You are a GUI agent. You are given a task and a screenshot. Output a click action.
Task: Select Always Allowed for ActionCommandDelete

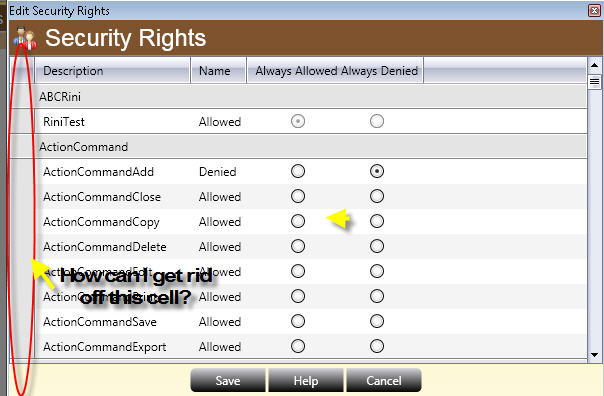pos(298,247)
